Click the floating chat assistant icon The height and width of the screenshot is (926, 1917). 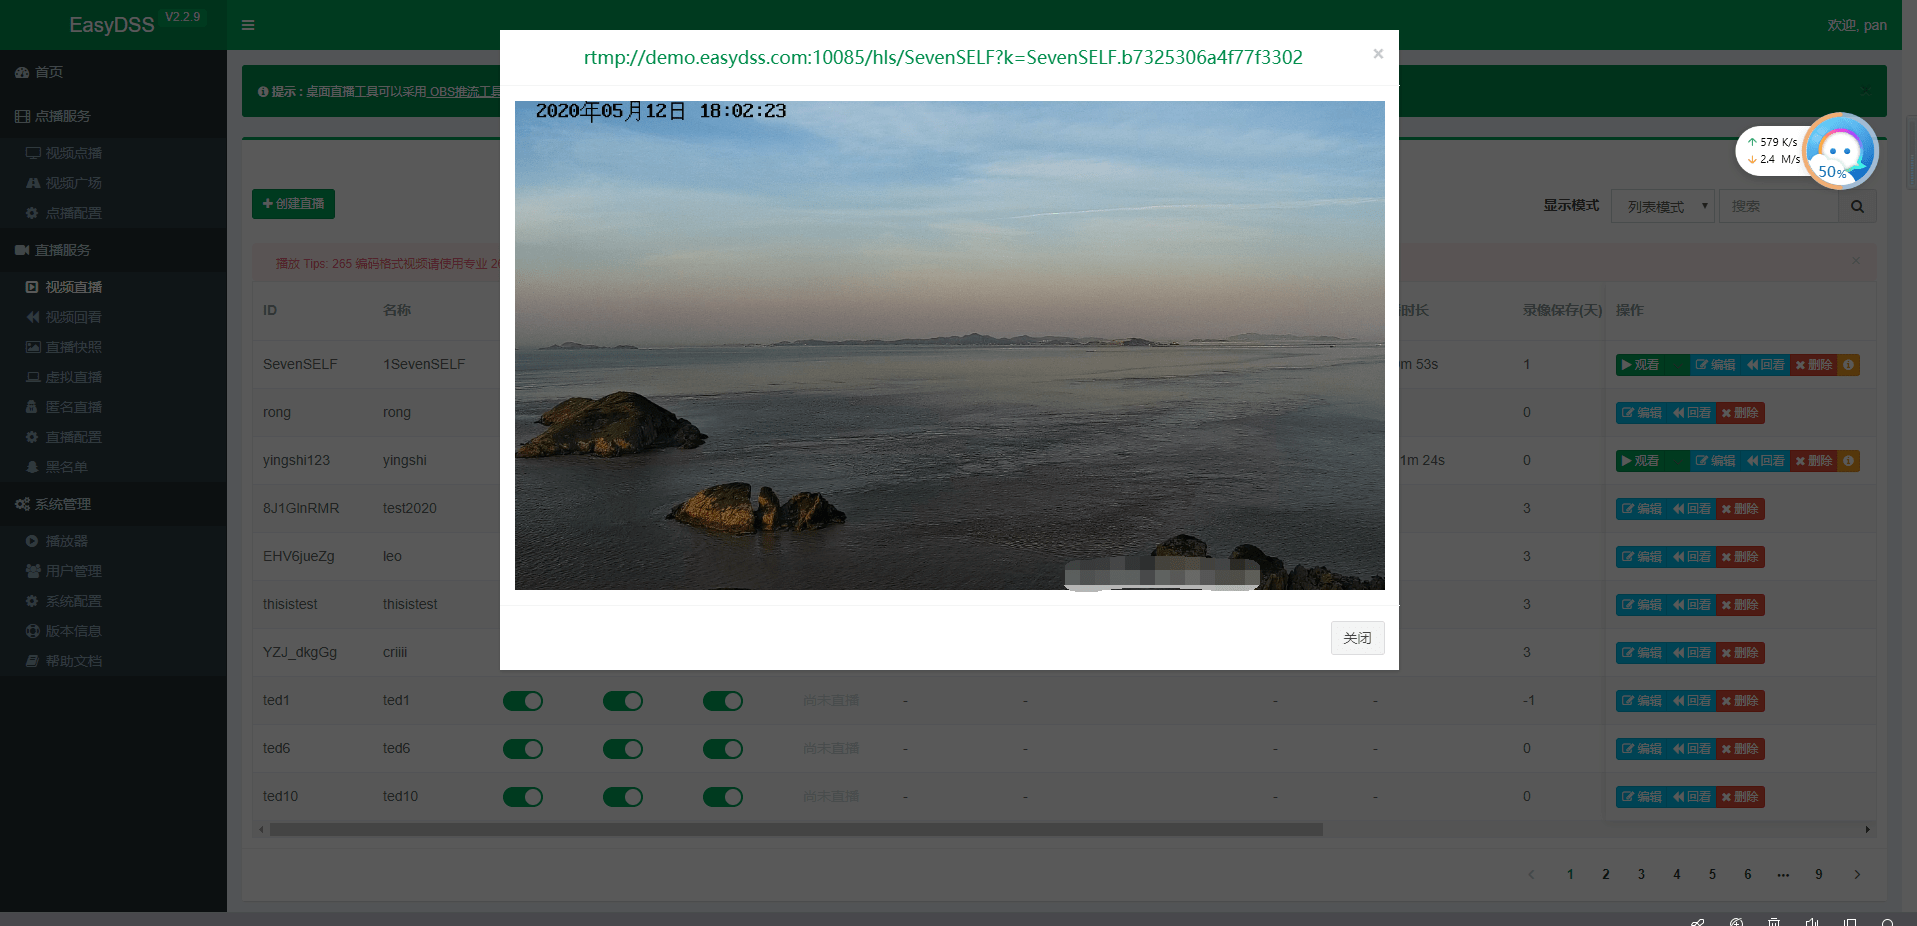(1840, 150)
